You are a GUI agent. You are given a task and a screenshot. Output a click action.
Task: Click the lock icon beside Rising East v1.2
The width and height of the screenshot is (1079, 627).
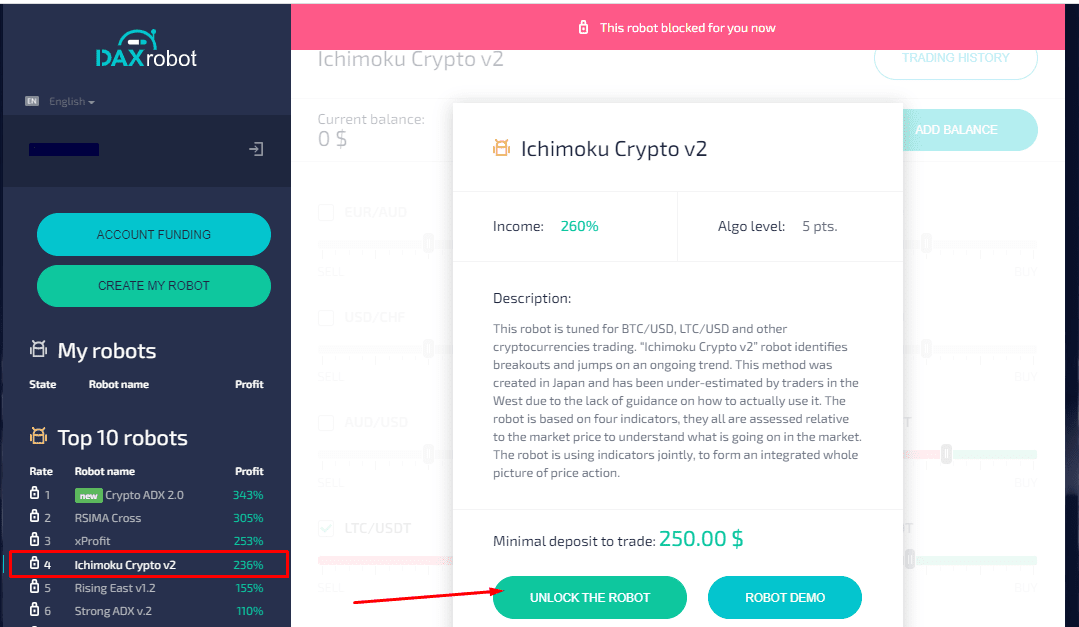pos(34,586)
